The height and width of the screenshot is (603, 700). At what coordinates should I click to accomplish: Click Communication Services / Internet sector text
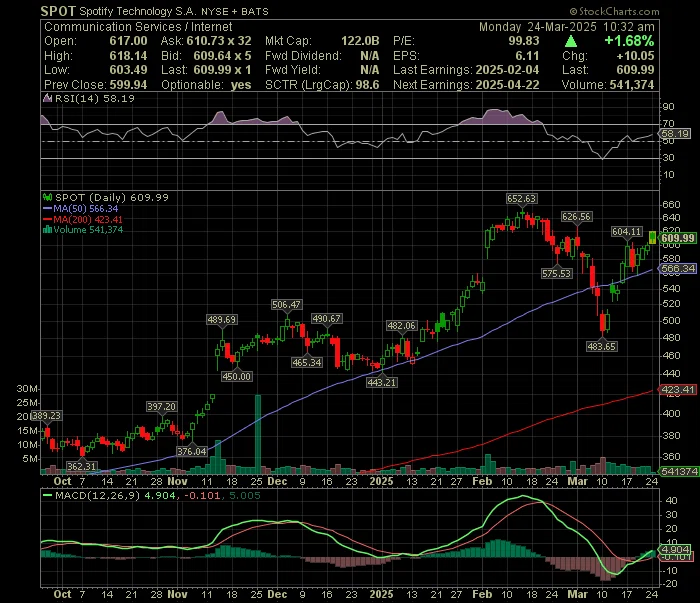pos(138,26)
